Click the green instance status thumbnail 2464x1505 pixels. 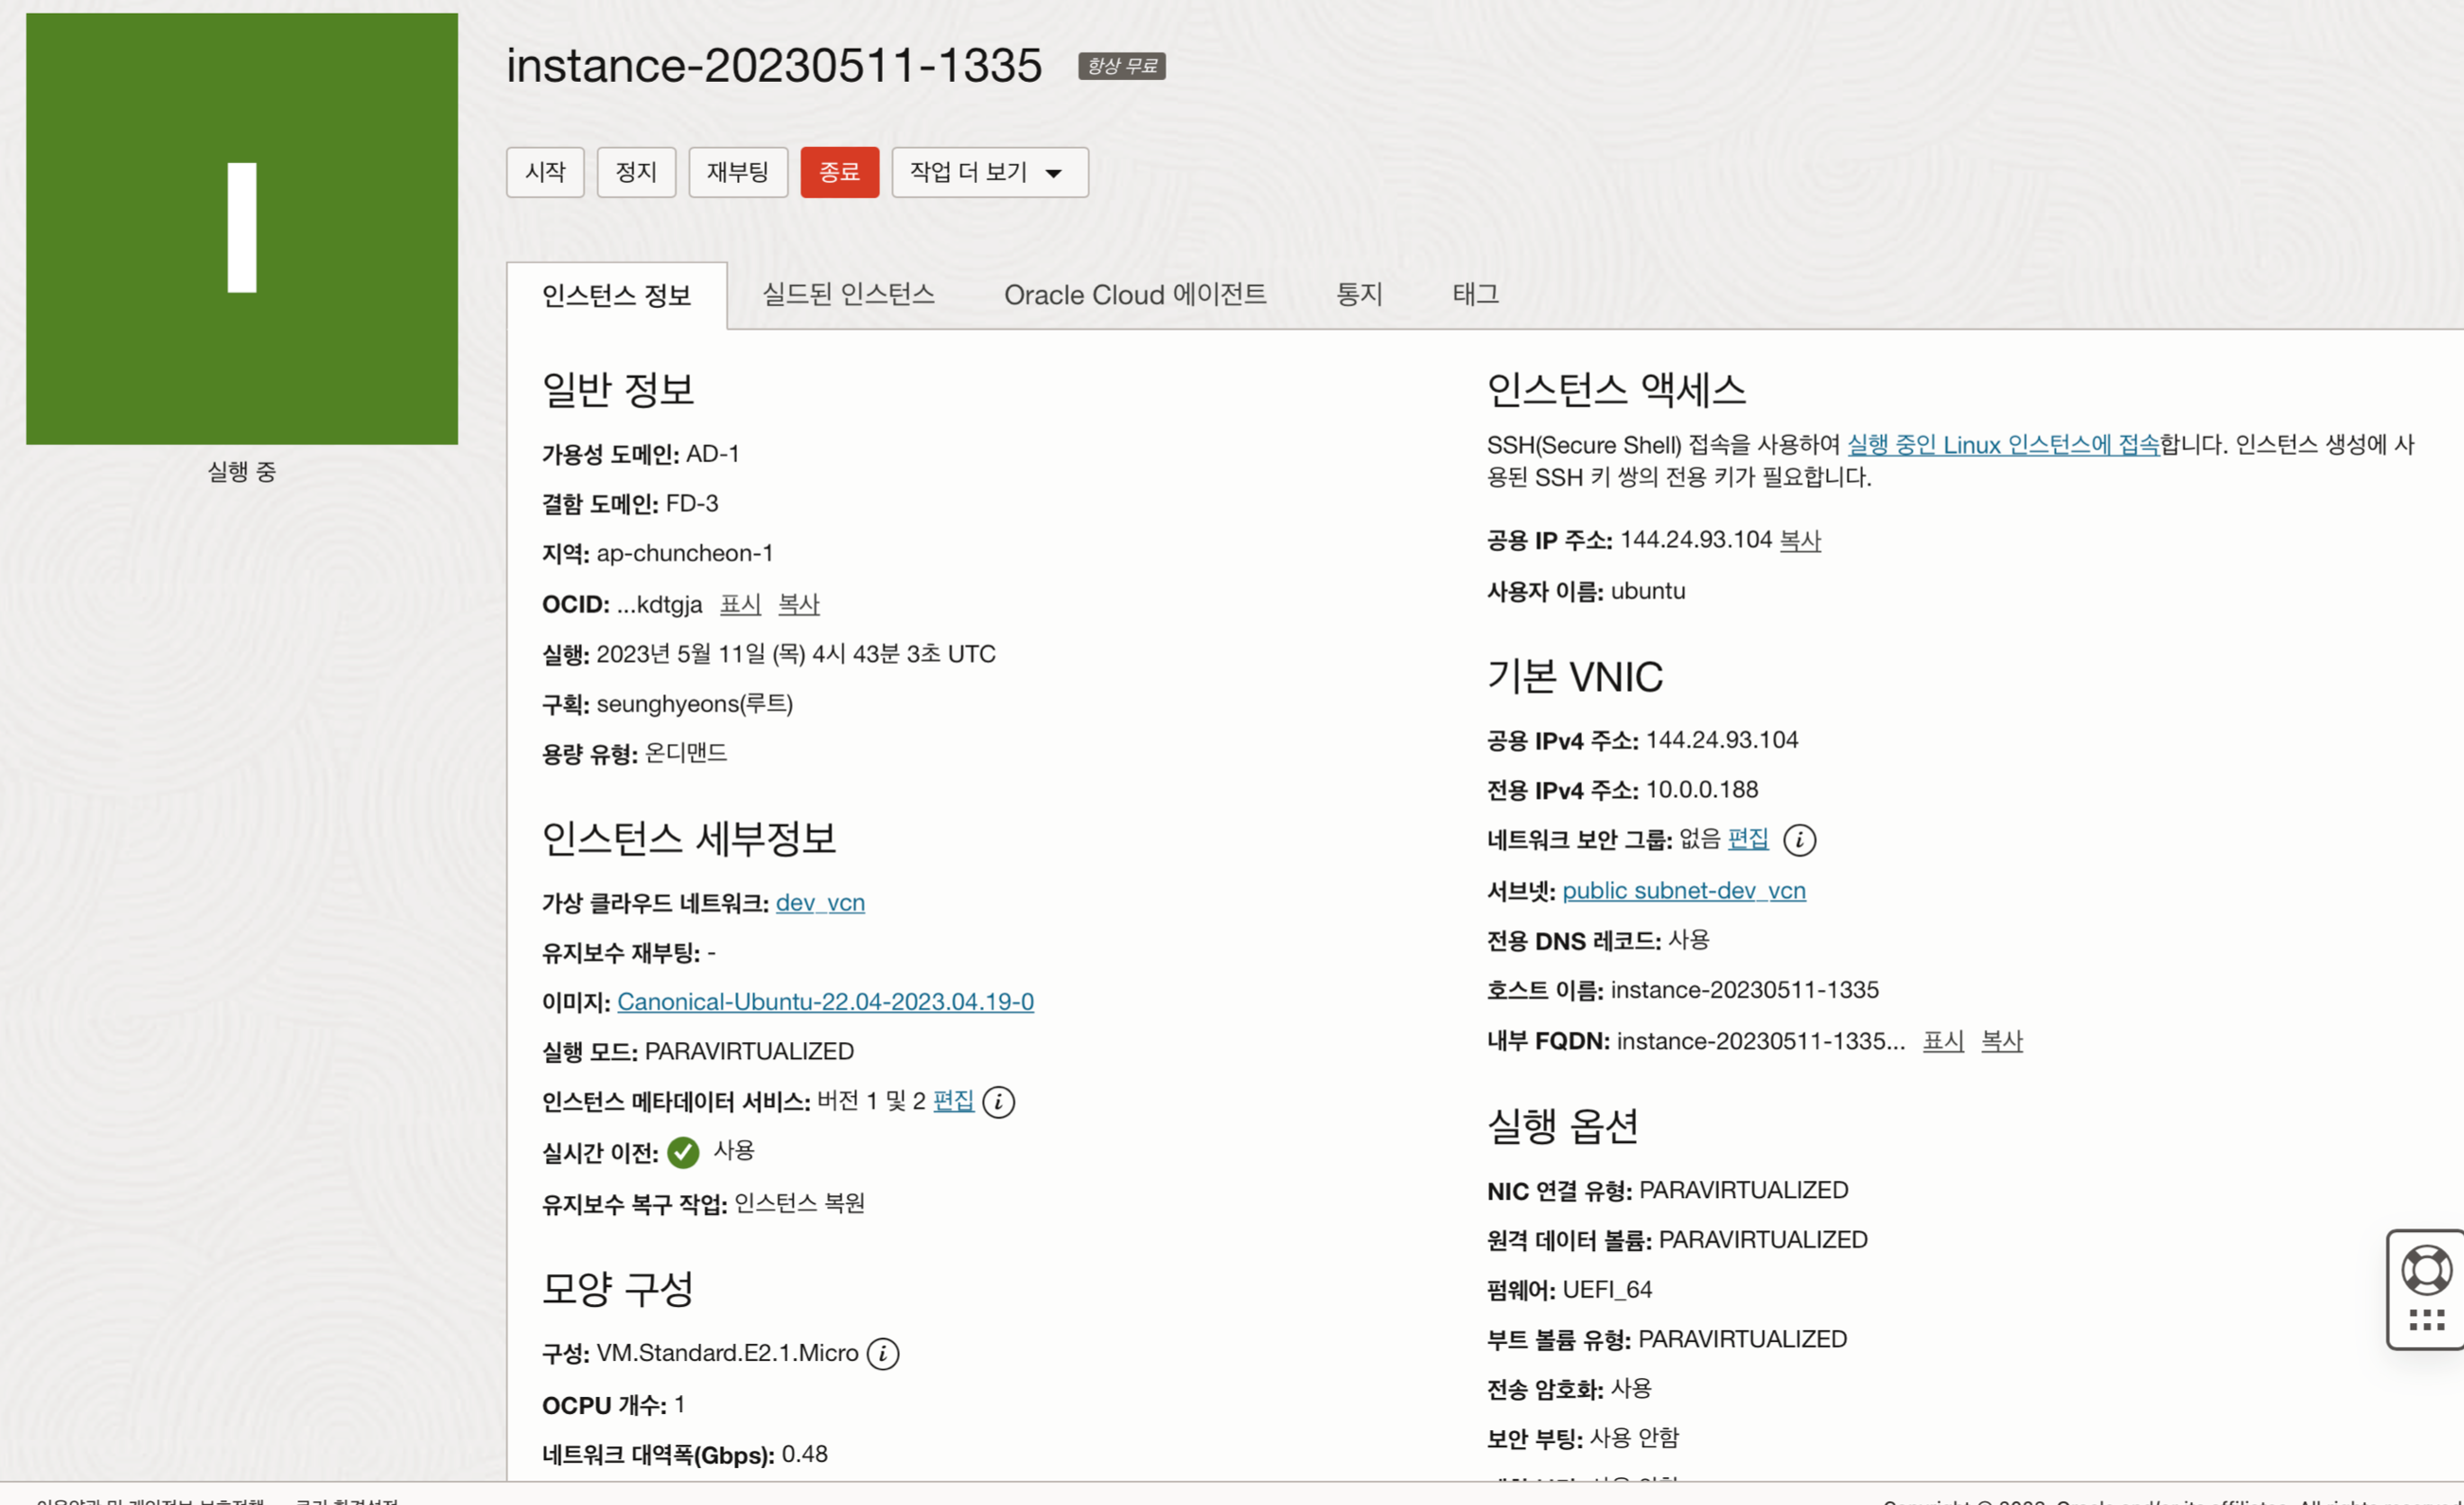pyautogui.click(x=242, y=229)
